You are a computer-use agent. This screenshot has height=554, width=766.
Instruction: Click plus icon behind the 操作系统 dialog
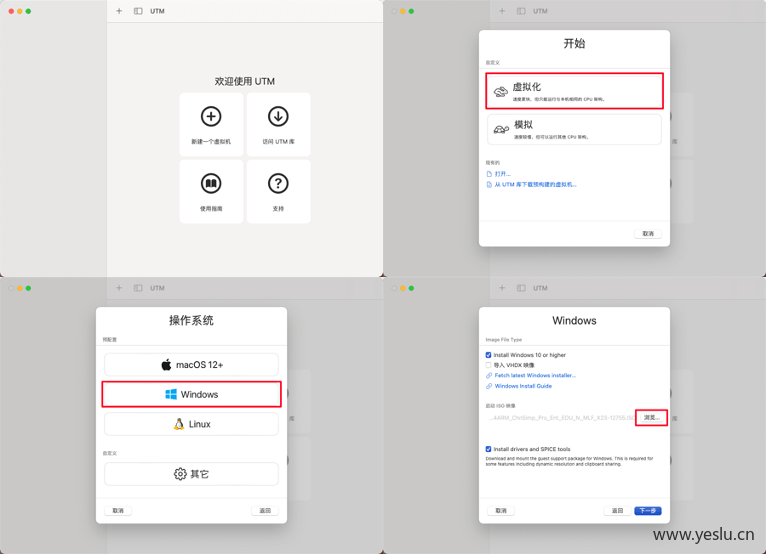pyautogui.click(x=119, y=288)
